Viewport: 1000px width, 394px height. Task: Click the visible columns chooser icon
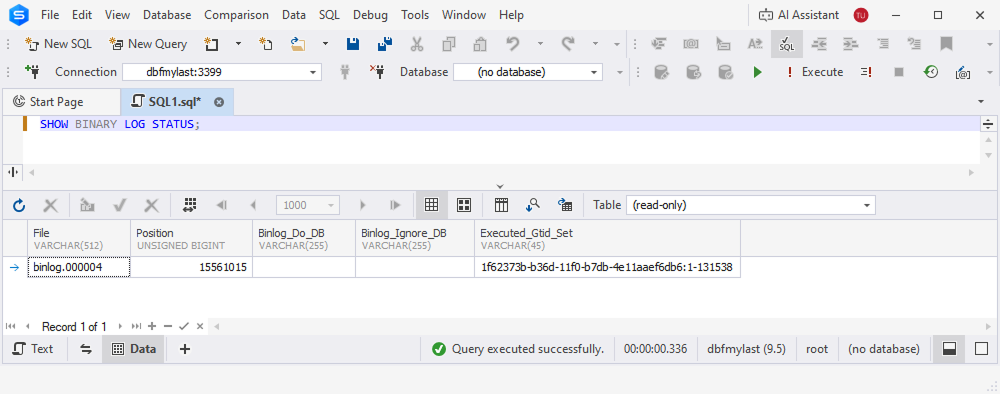pos(501,205)
